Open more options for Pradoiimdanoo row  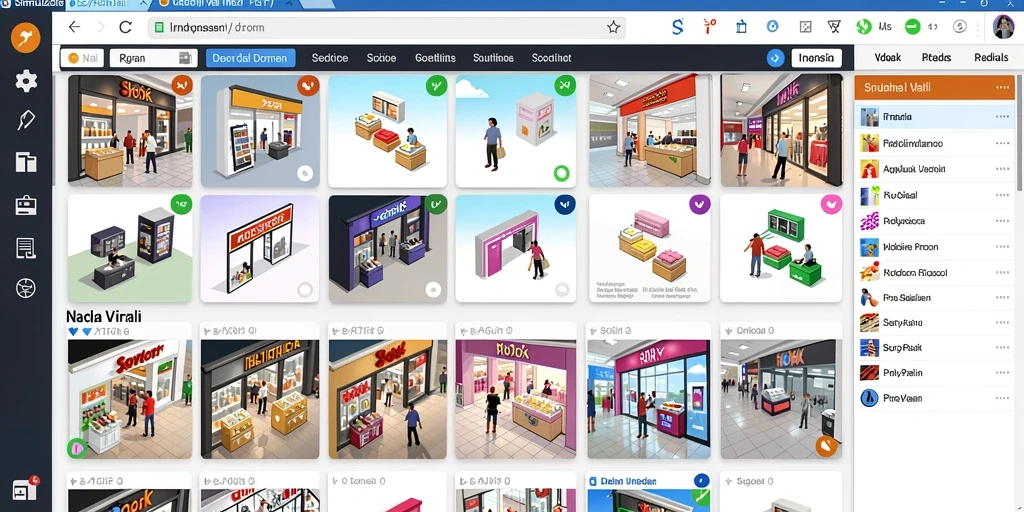coord(1002,143)
